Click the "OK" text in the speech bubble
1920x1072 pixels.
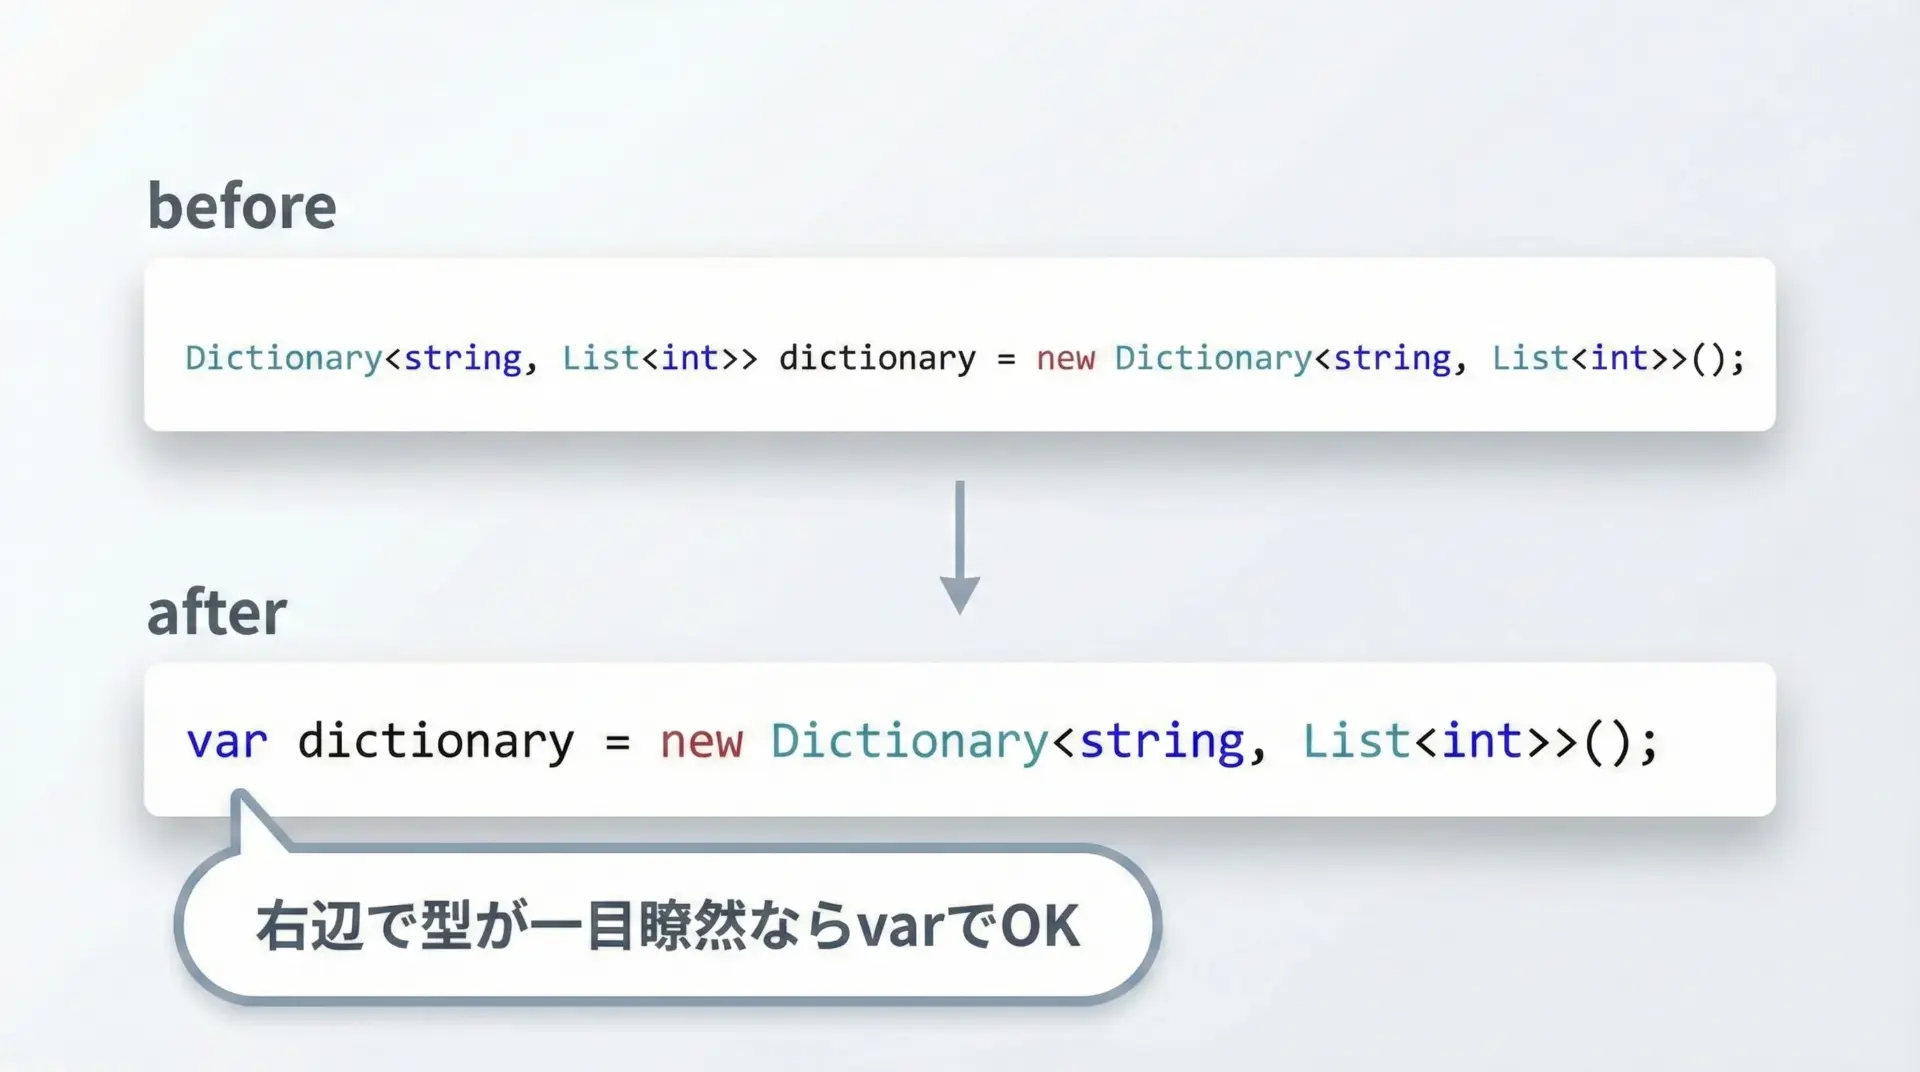click(1040, 926)
